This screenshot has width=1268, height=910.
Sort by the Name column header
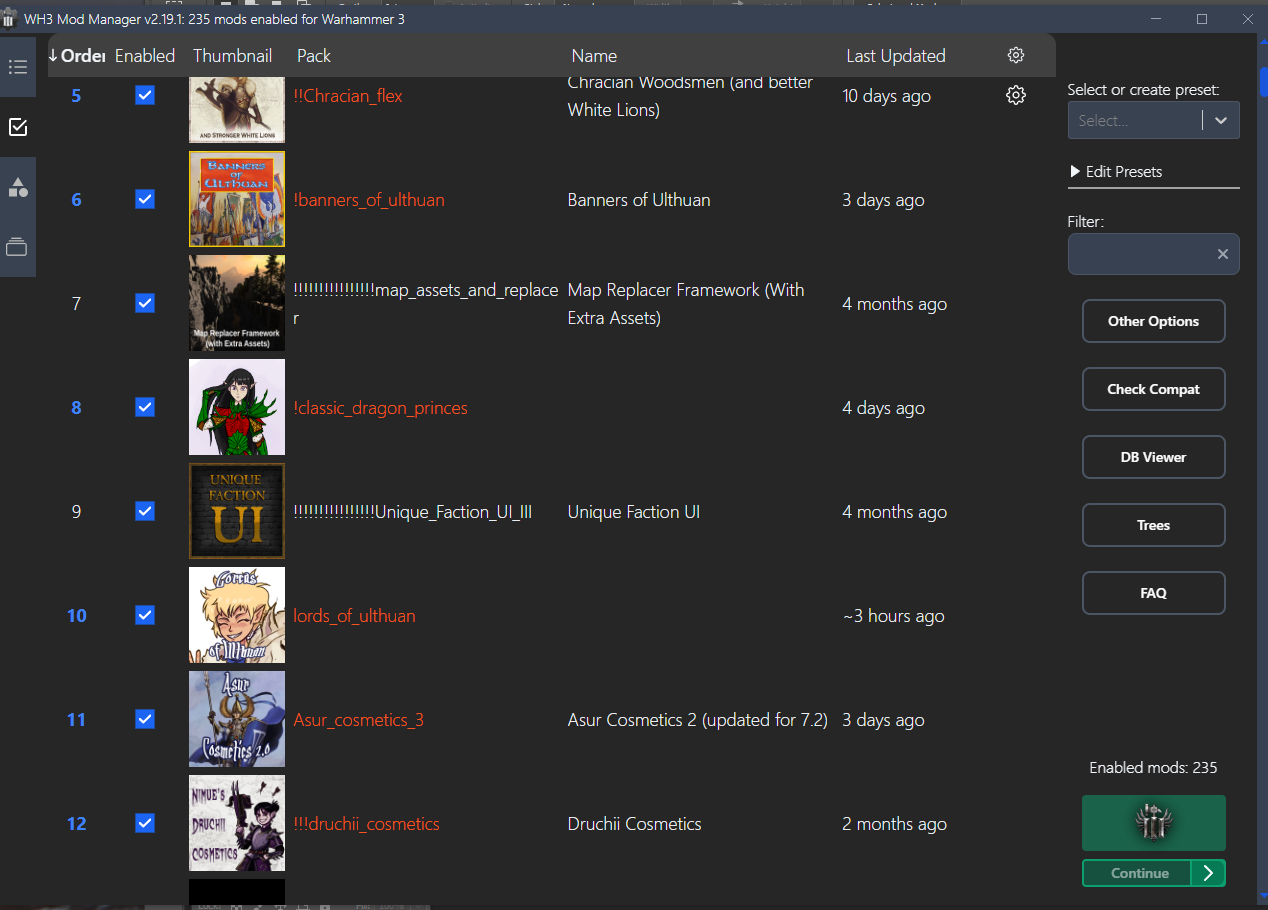coord(594,56)
